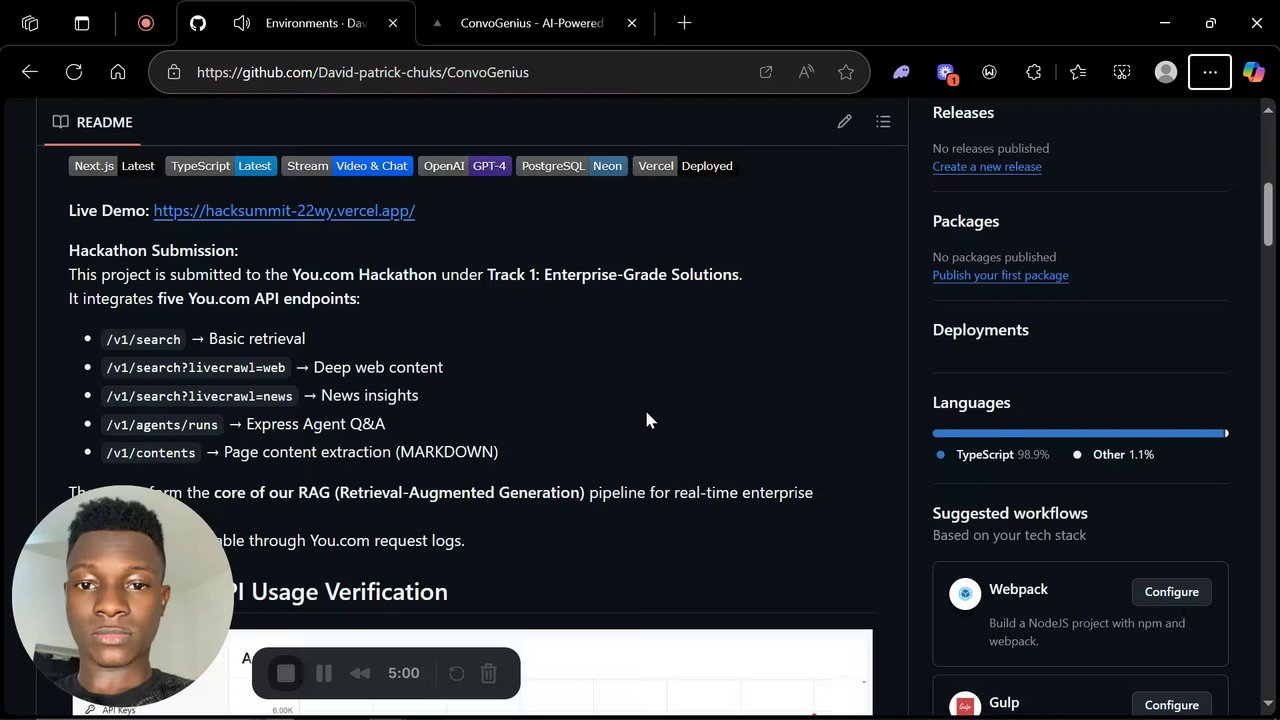Viewport: 1280px width, 720px height.
Task: Open the browser Extensions puzzle icon
Action: click(x=1034, y=72)
